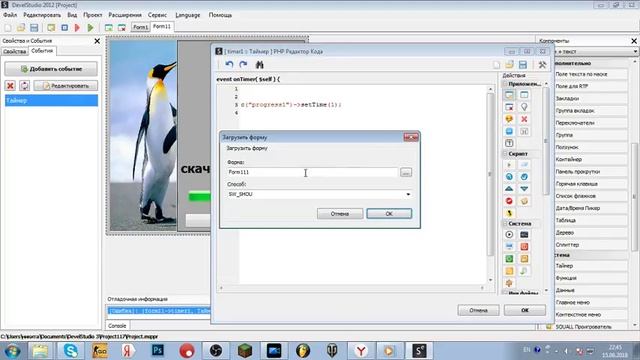Click the Windows Start button

tap(12, 351)
